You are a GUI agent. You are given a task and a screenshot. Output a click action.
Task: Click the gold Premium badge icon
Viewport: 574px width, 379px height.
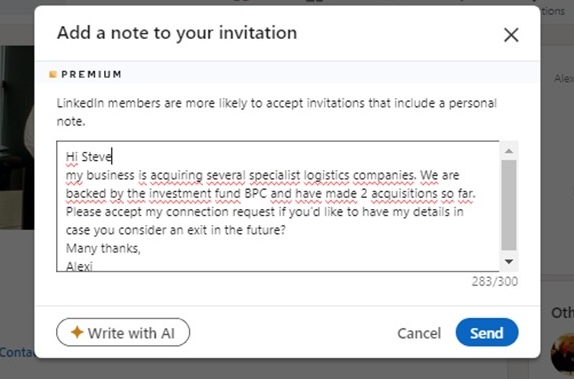pos(53,74)
